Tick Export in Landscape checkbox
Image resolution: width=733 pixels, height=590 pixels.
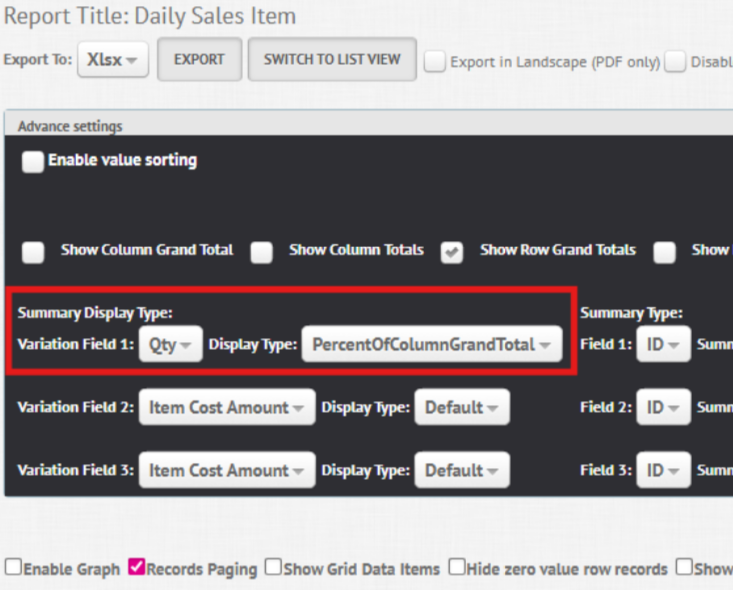[435, 62]
